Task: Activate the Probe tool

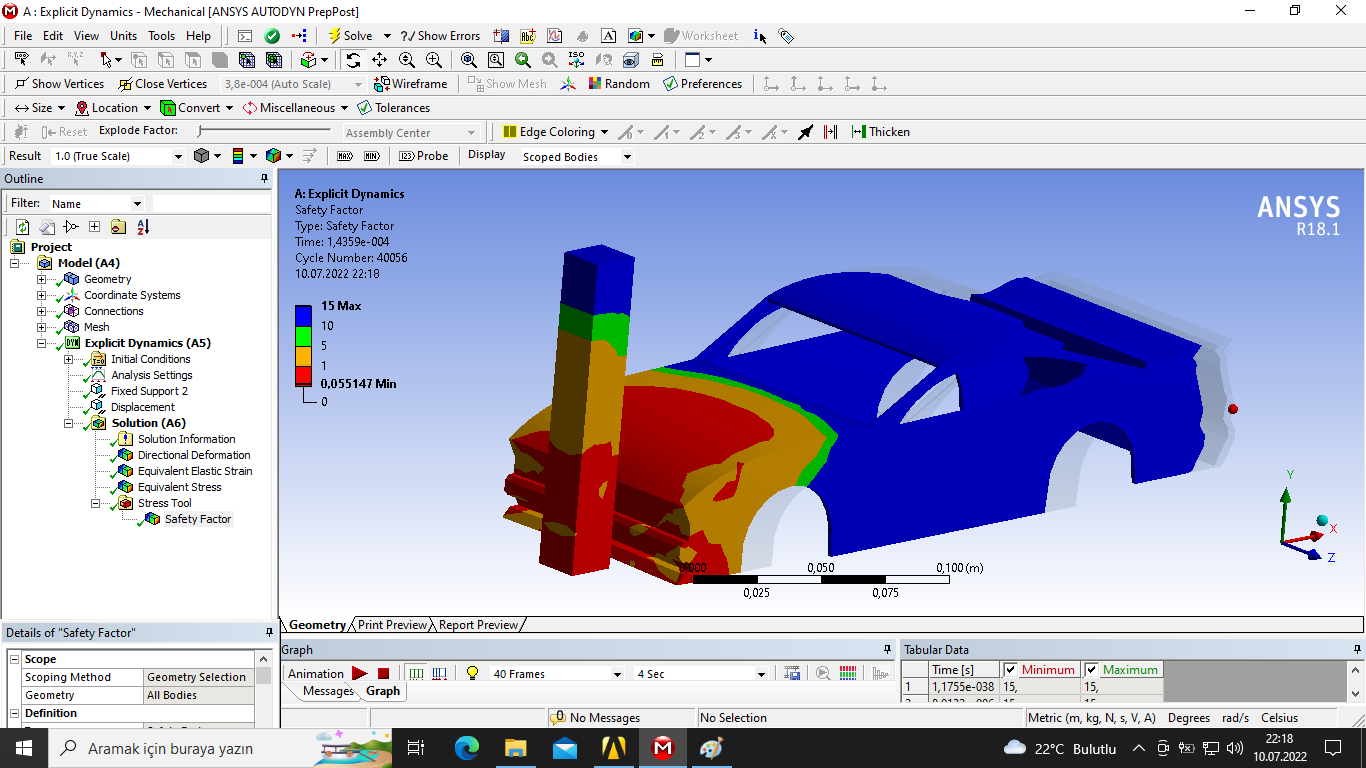Action: tap(424, 156)
